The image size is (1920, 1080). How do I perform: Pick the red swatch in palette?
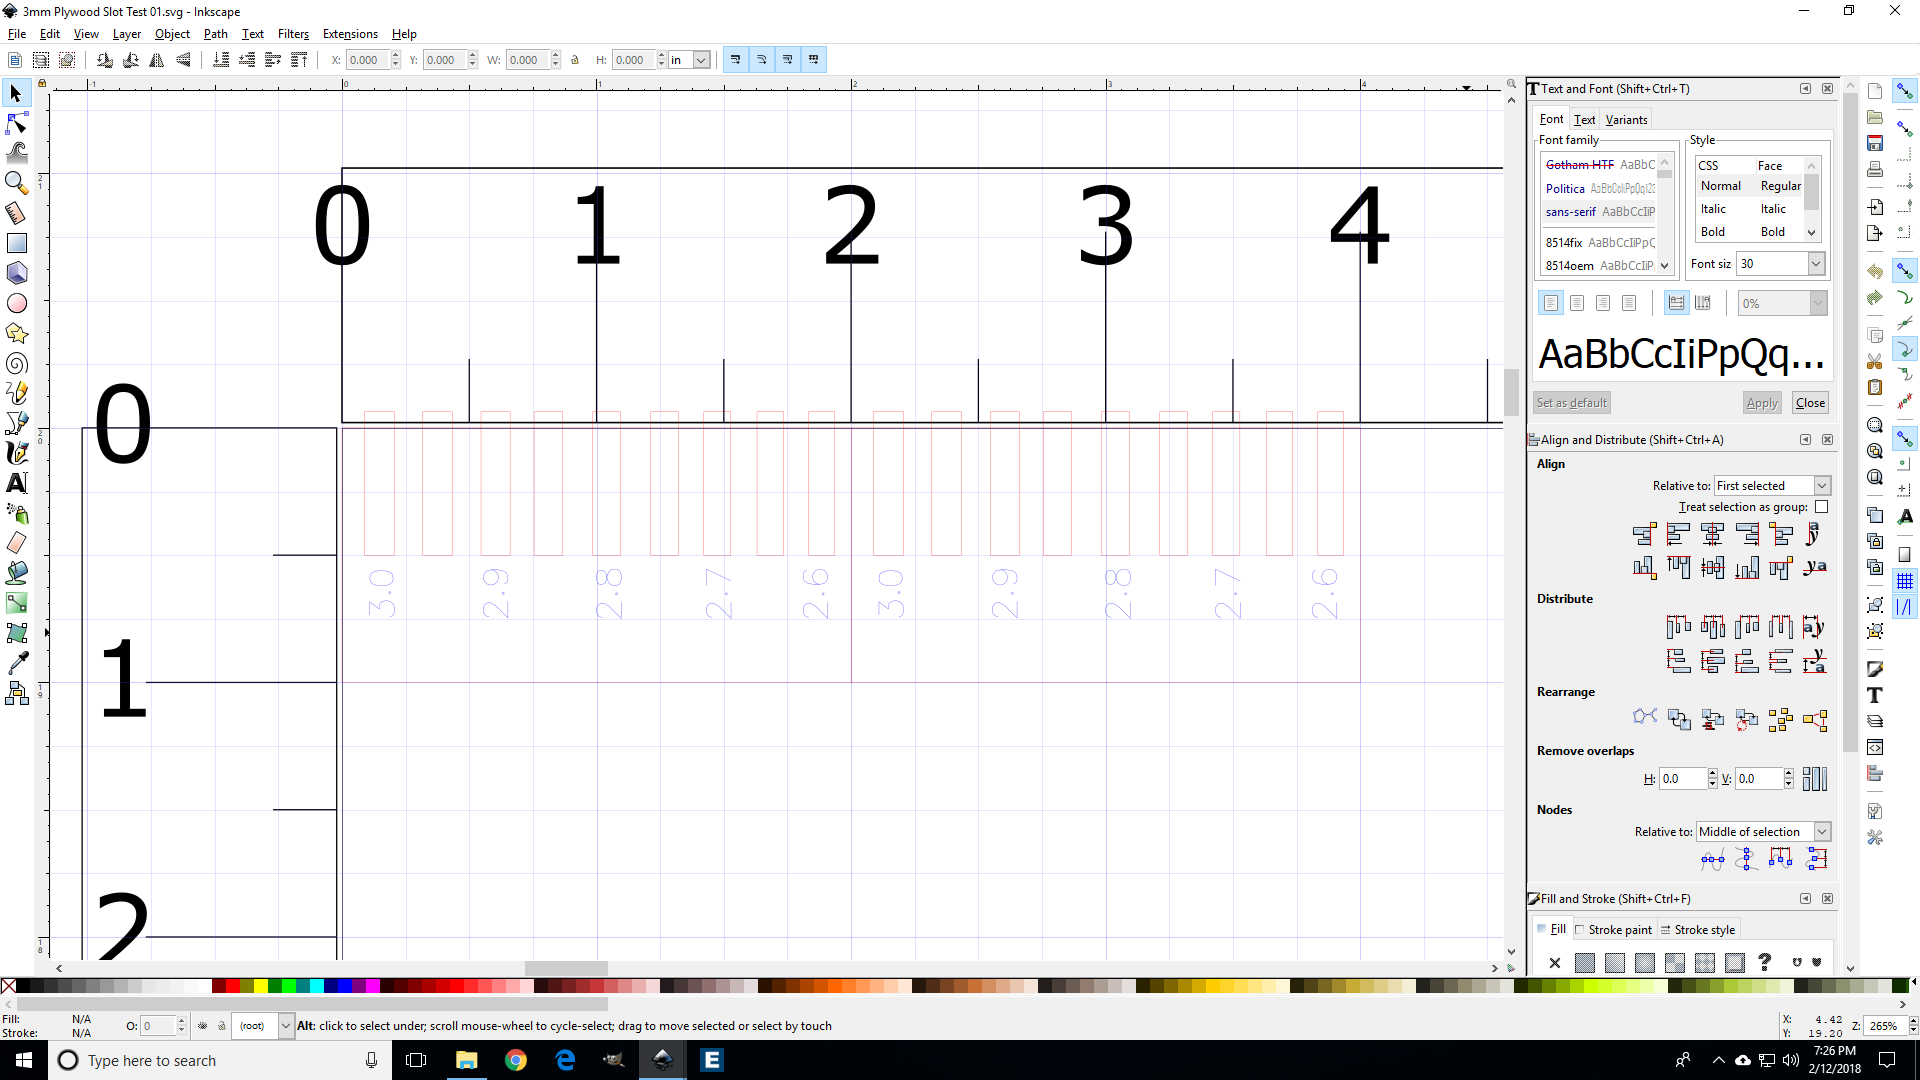(233, 987)
